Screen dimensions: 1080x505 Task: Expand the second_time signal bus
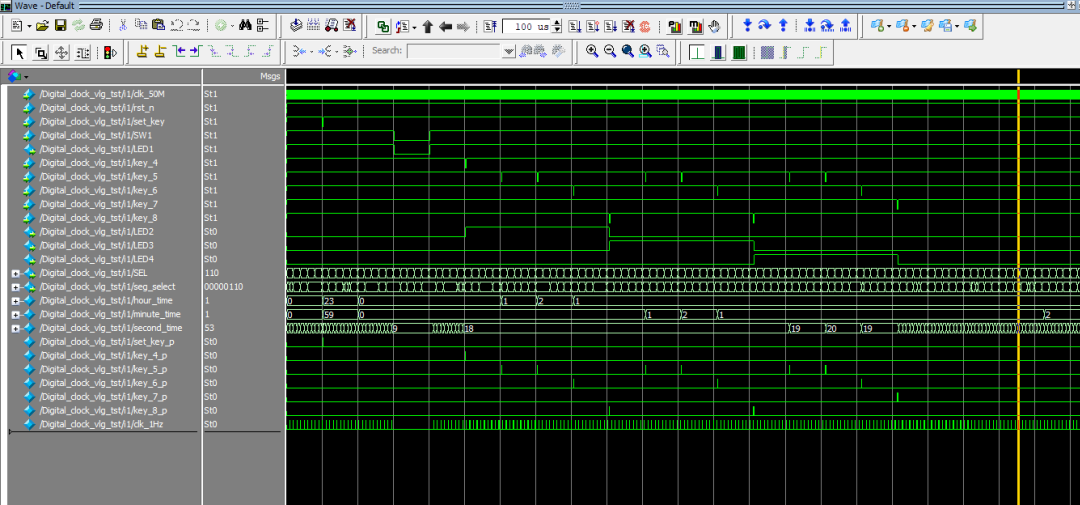click(16, 328)
